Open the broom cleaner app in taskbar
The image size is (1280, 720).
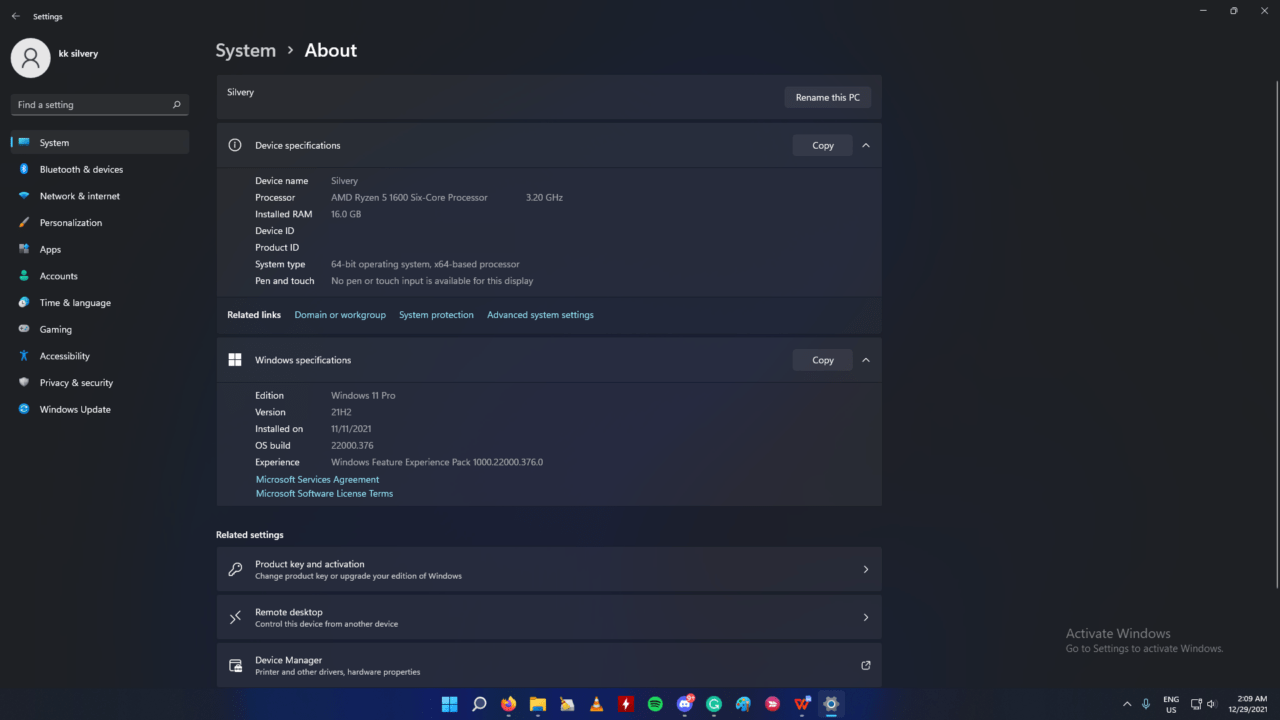point(567,704)
